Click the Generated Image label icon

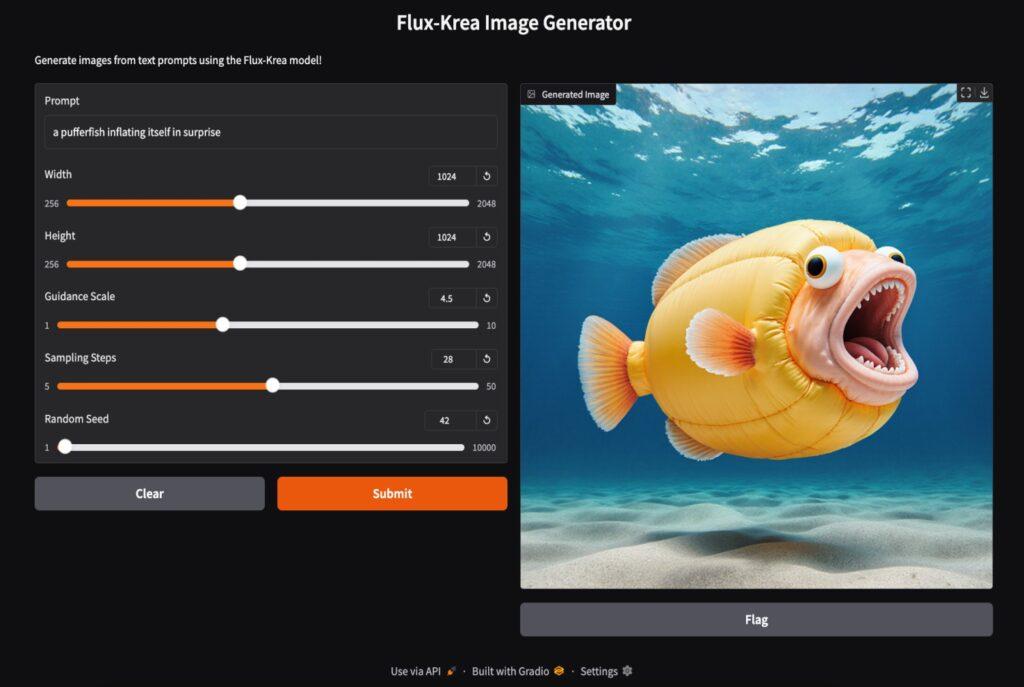(532, 94)
